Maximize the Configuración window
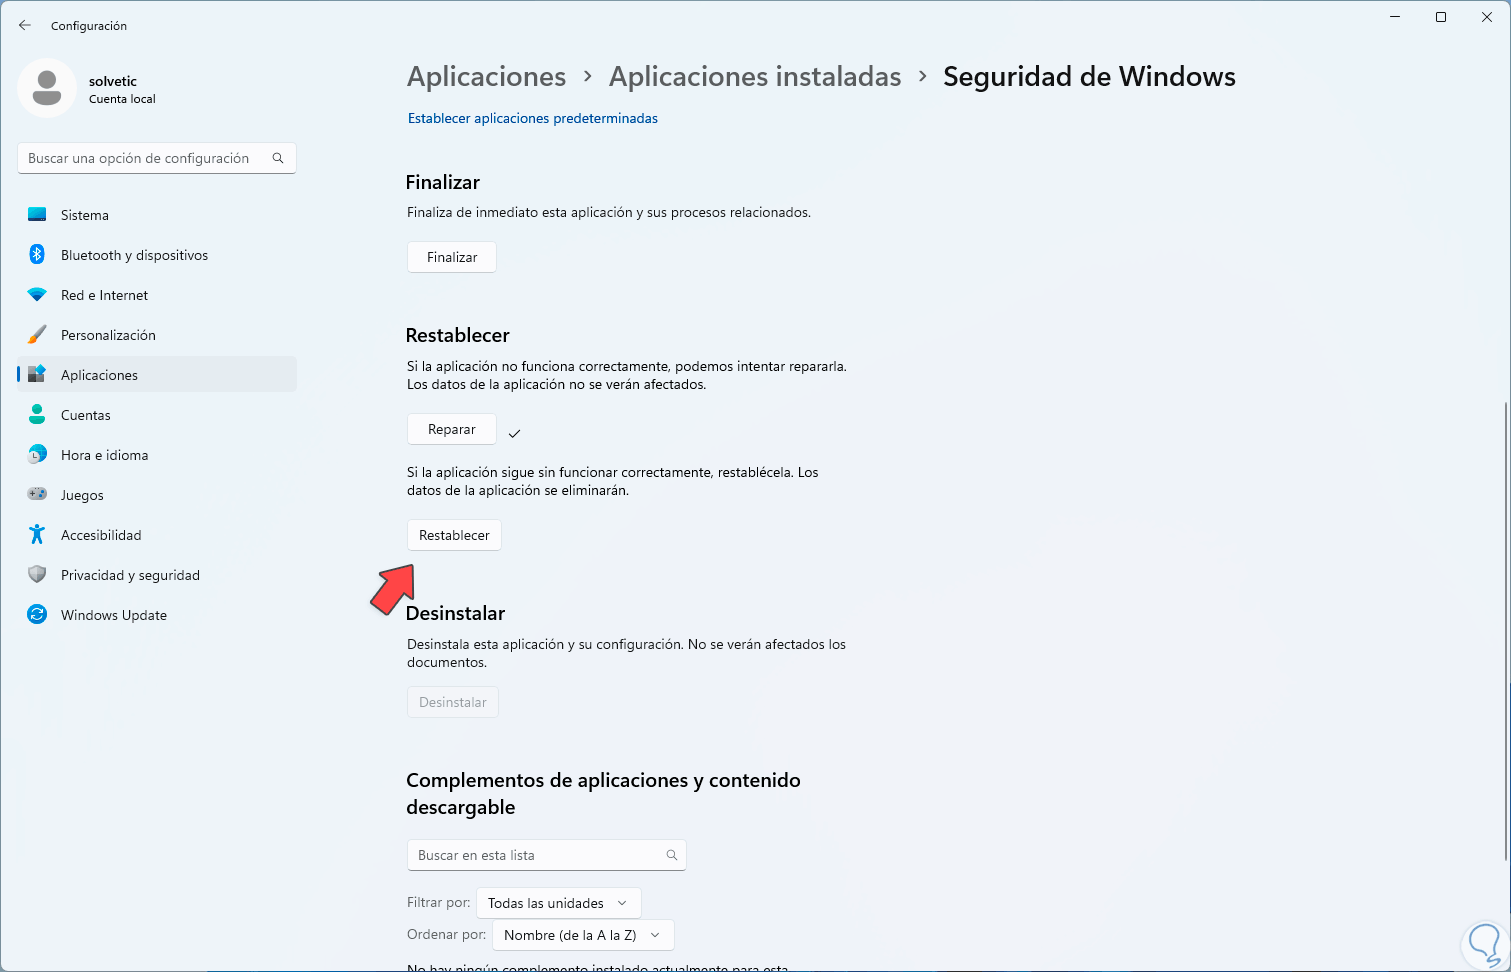Image resolution: width=1511 pixels, height=972 pixels. 1441,17
